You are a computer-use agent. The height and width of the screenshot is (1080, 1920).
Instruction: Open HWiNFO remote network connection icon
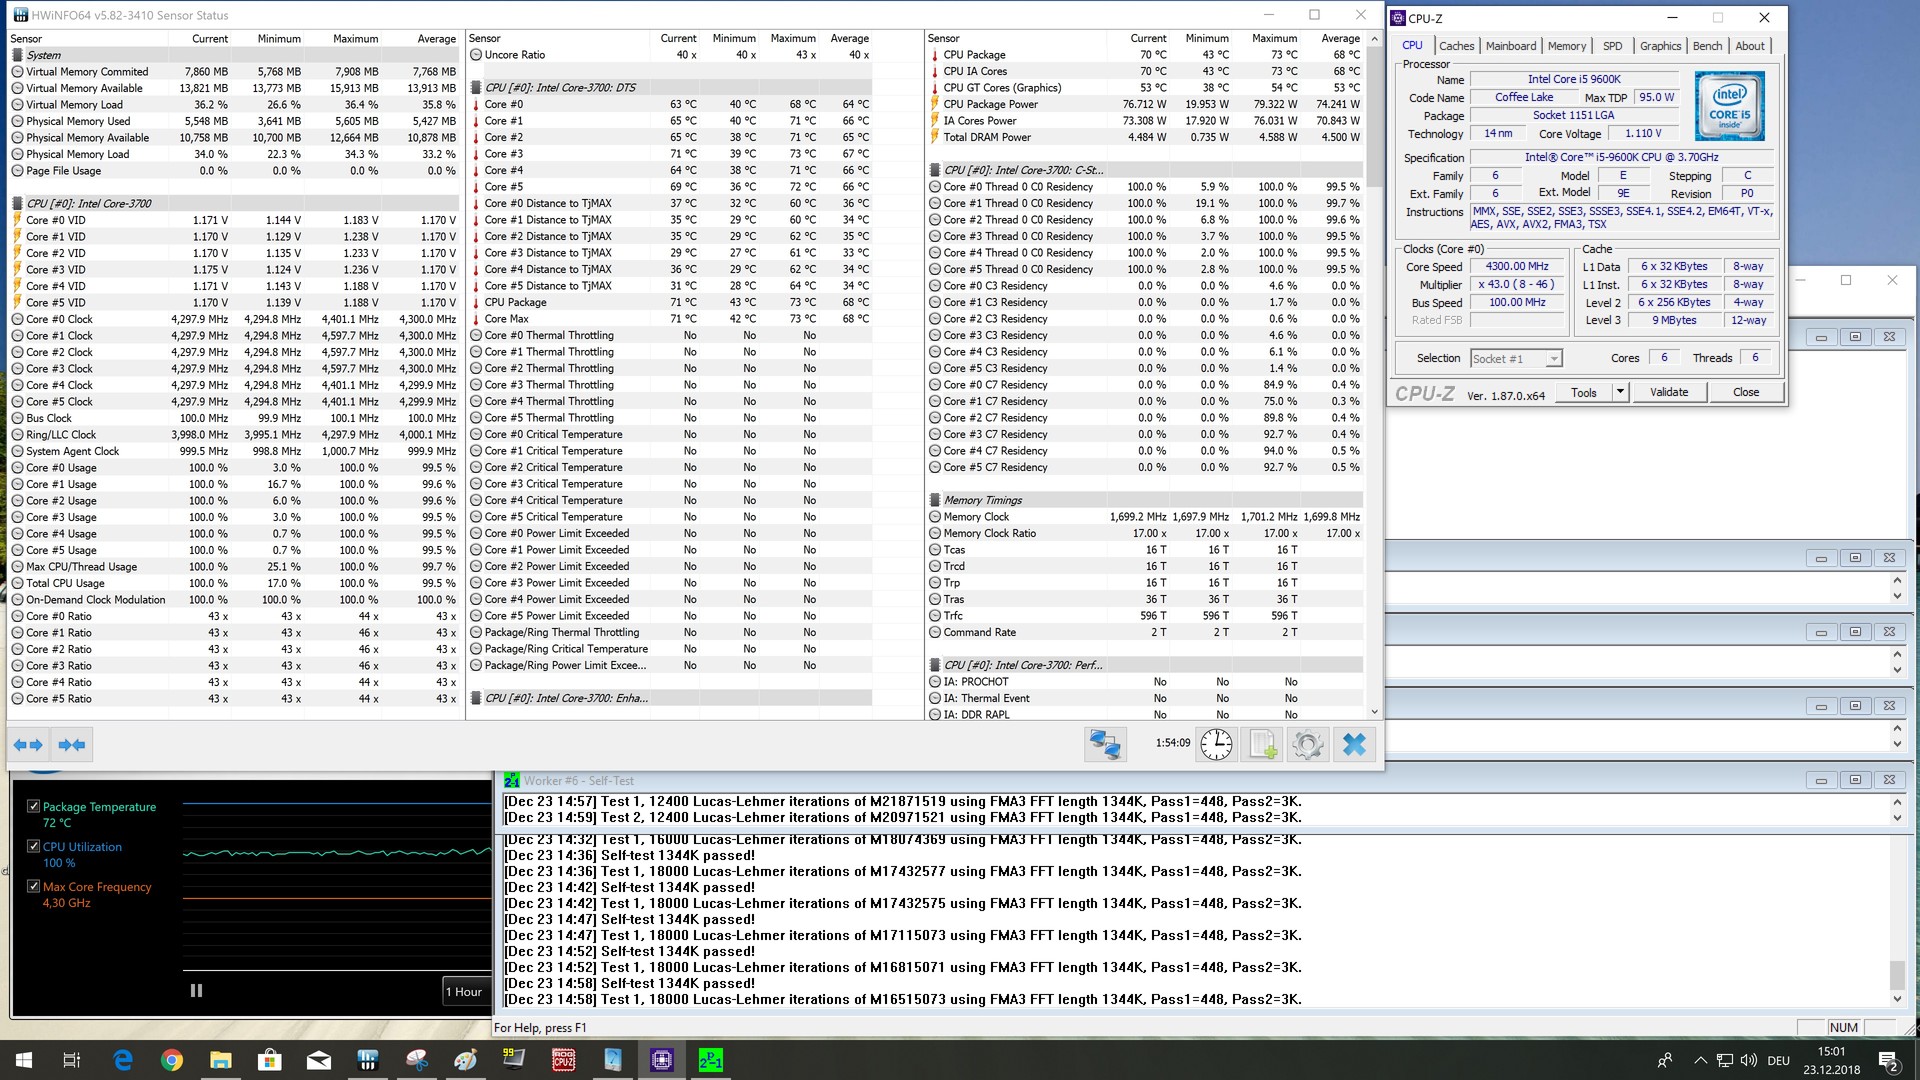pyautogui.click(x=1105, y=744)
